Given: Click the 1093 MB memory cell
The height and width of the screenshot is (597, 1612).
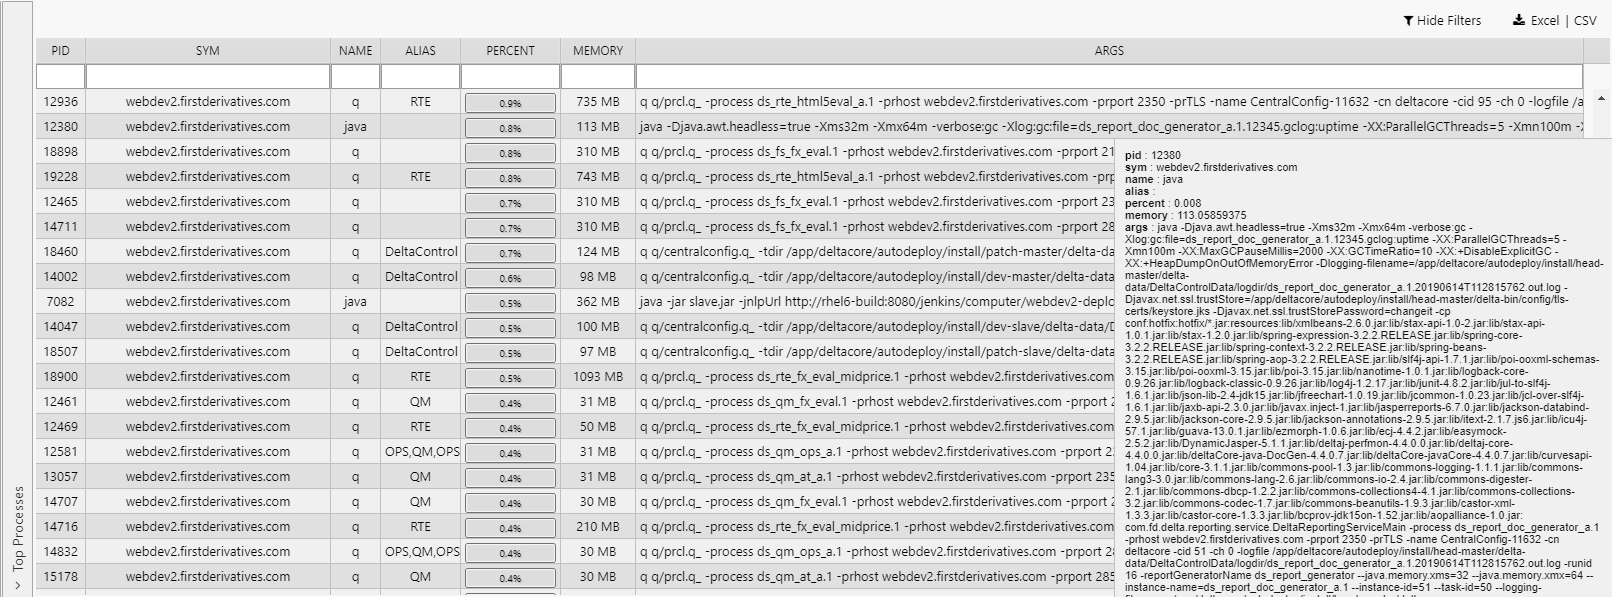Looking at the screenshot, I should click(x=598, y=377).
